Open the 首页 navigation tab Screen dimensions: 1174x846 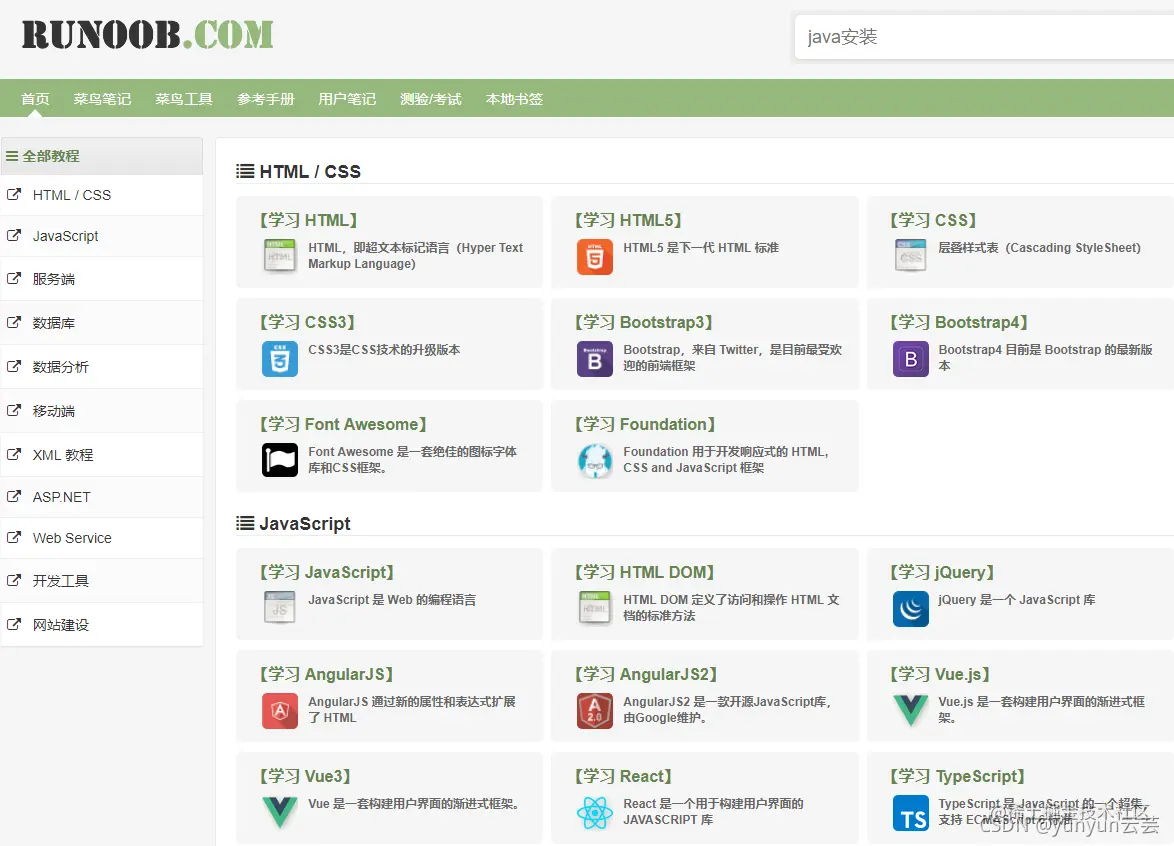pyautogui.click(x=35, y=99)
